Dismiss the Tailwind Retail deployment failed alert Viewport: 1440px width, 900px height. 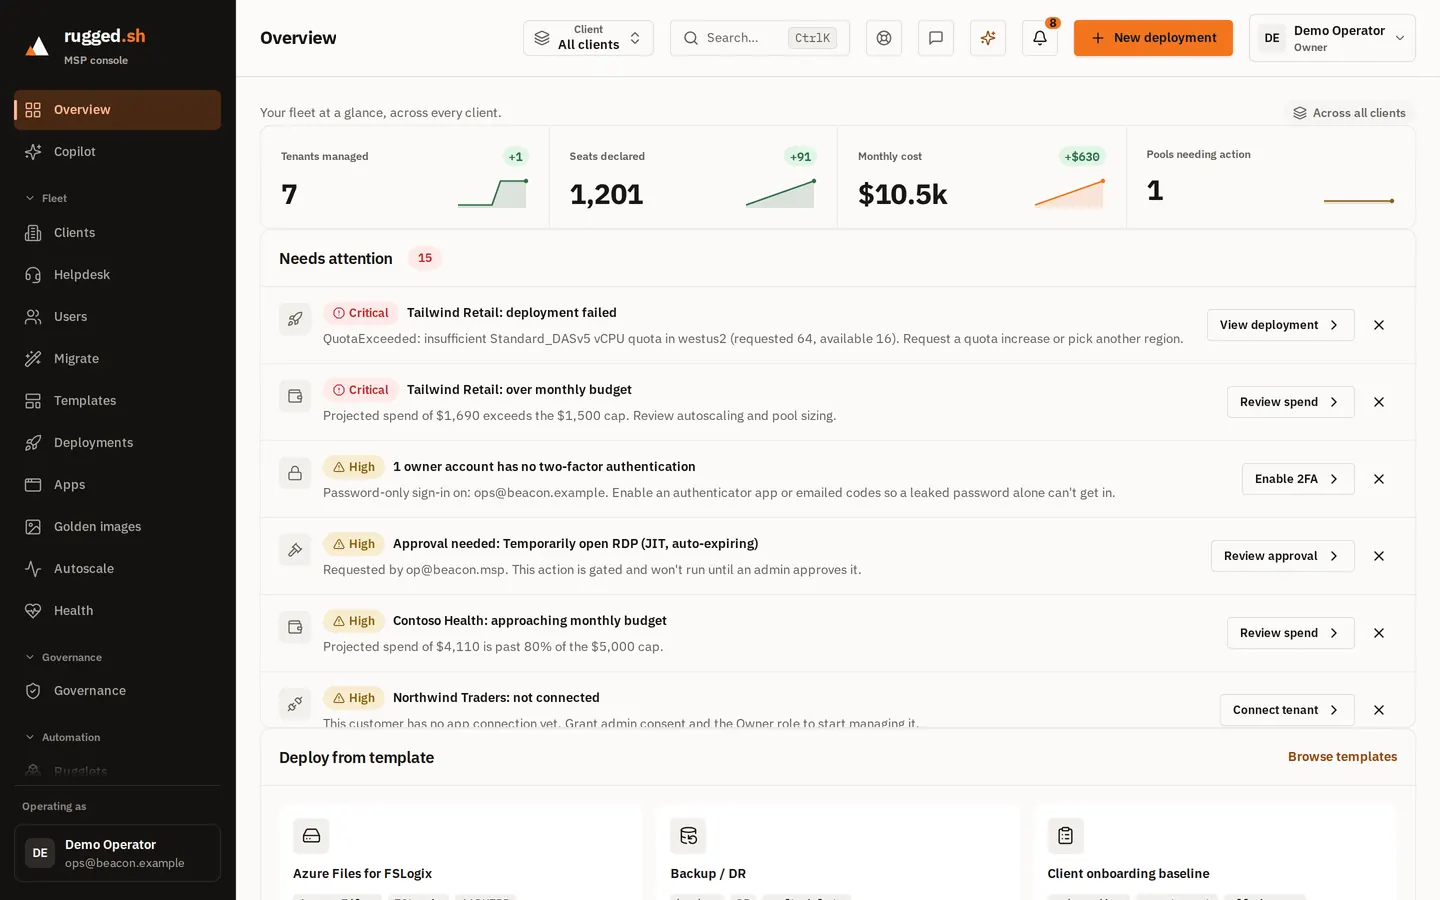point(1379,325)
